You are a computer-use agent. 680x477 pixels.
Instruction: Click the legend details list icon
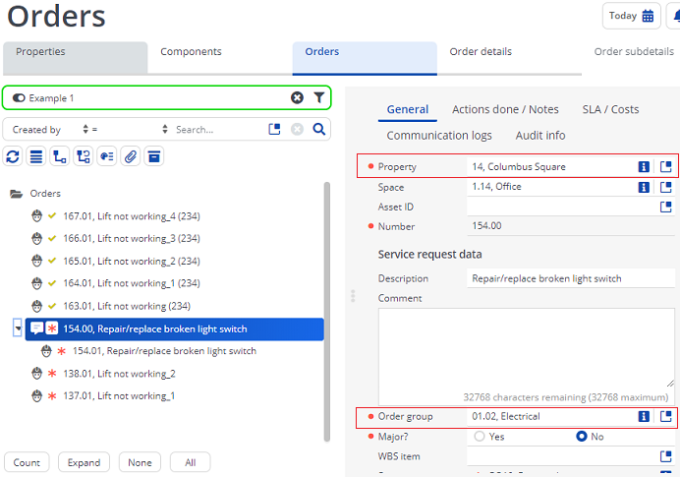coord(107,157)
